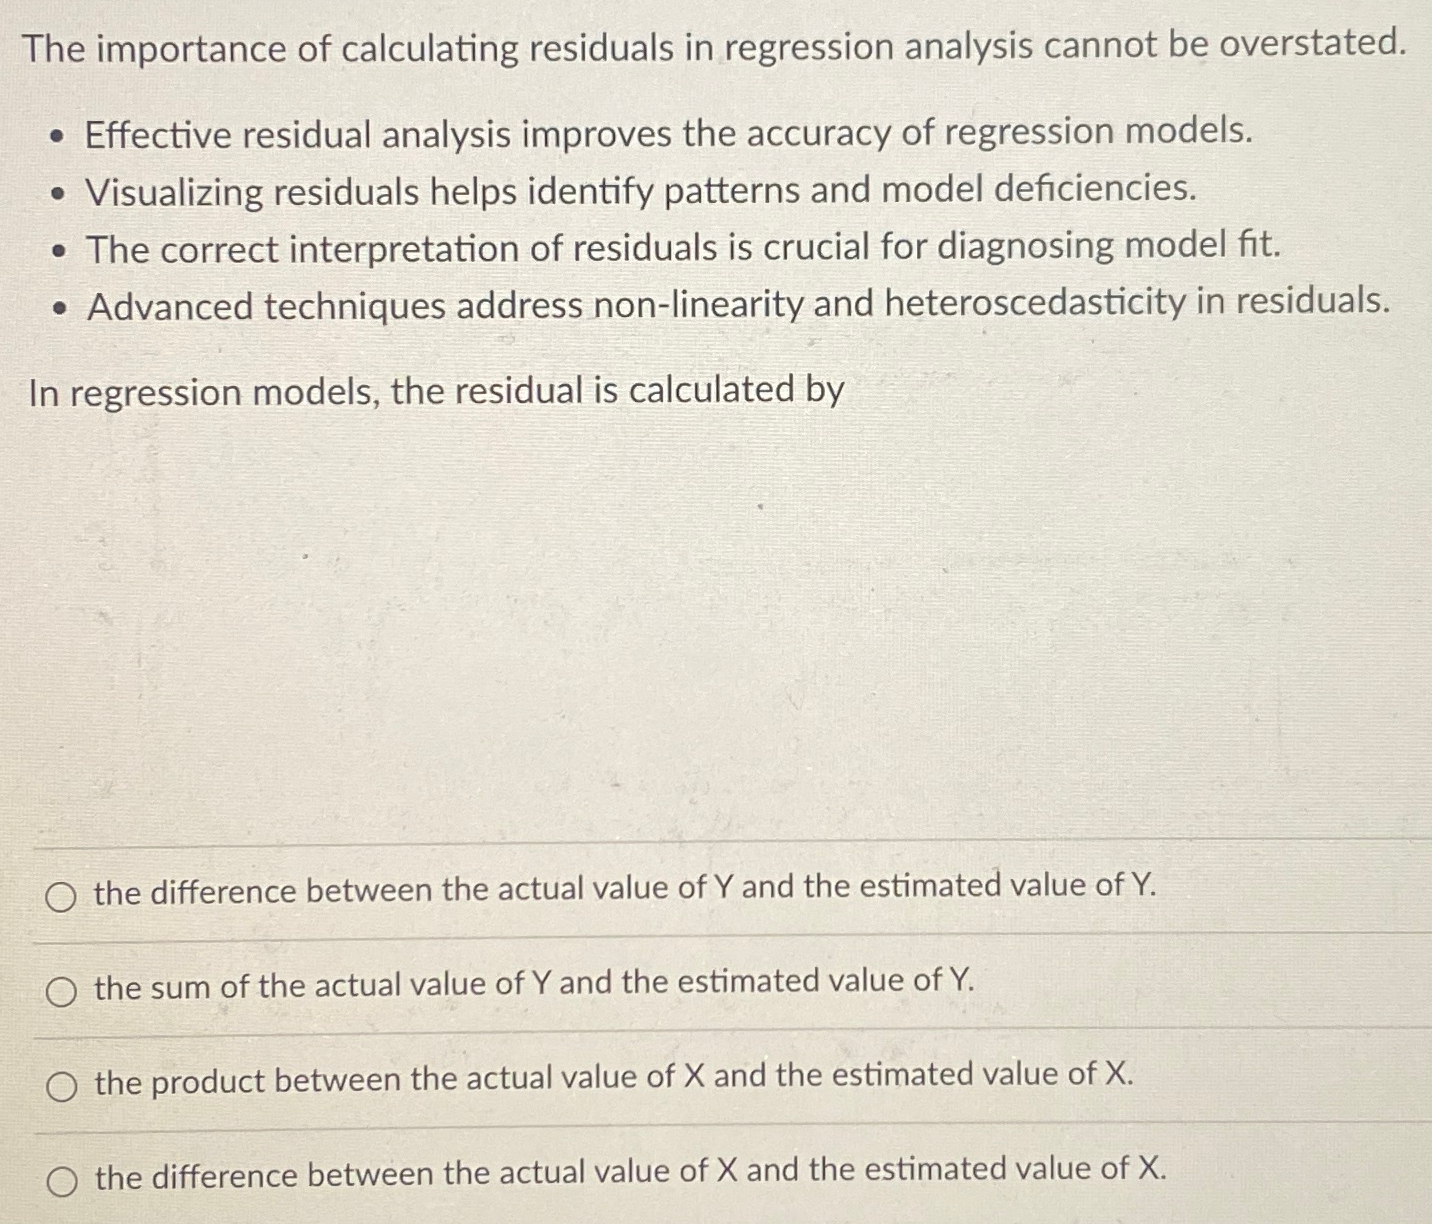Screen dimensions: 1432x1224
Task: Click the unselected radio circle of option two
Action: coord(63,991)
